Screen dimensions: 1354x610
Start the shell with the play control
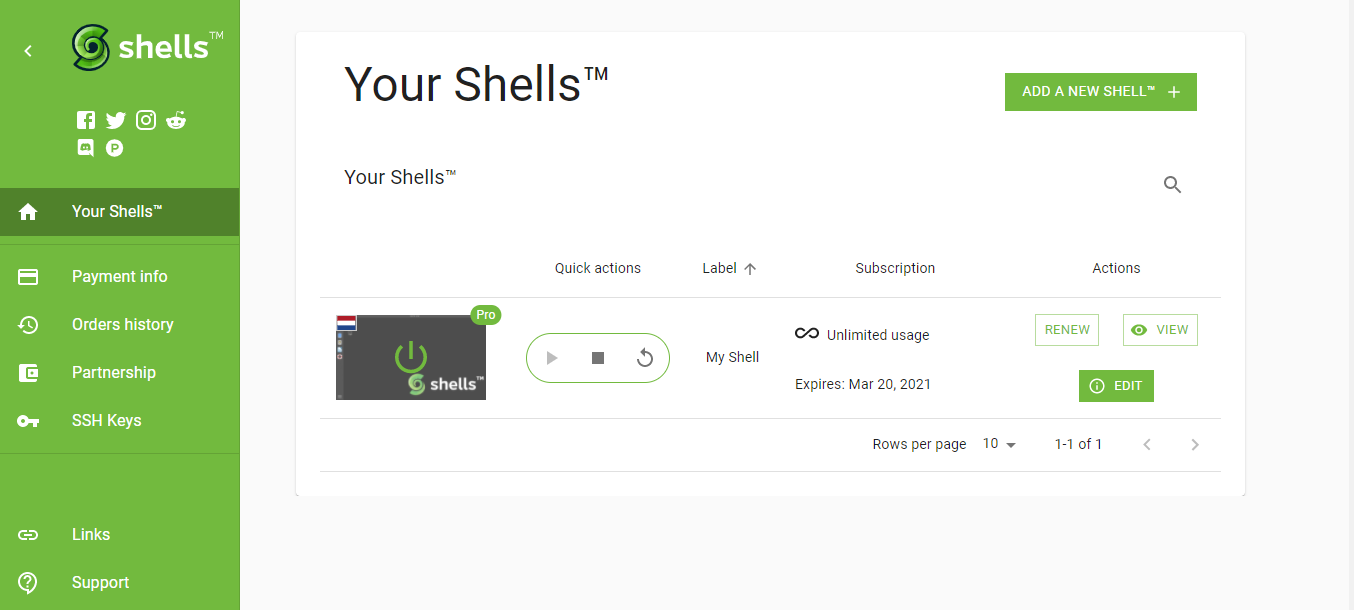click(553, 357)
